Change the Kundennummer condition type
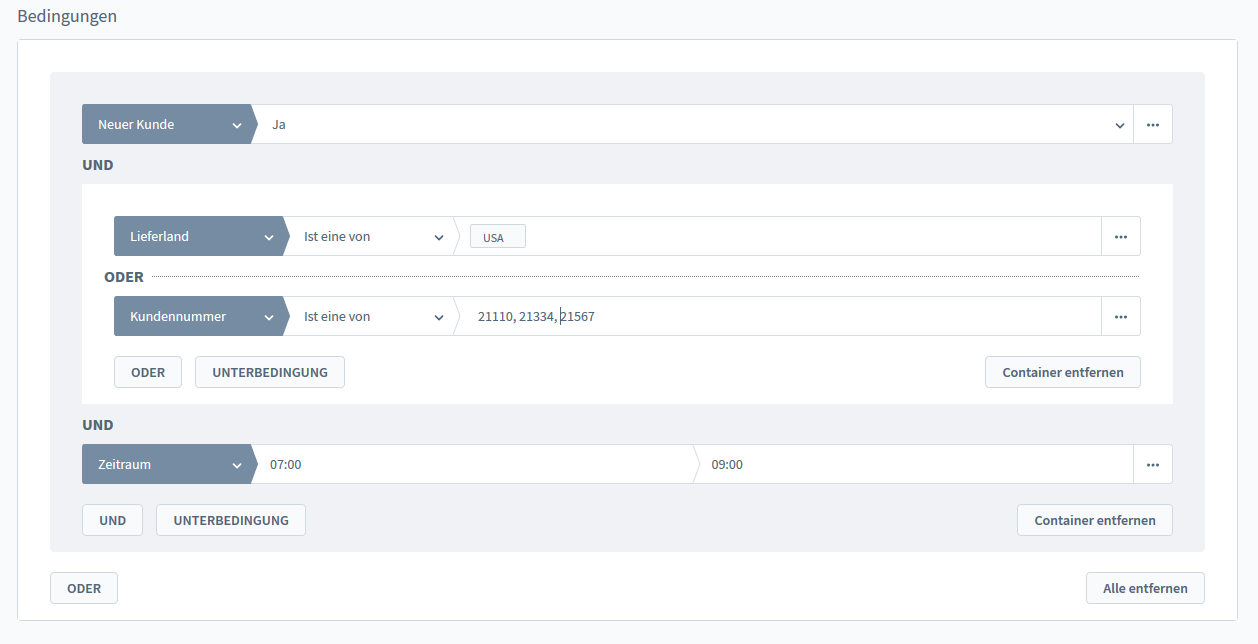This screenshot has height=644, width=1258. pyautogui.click(x=198, y=317)
